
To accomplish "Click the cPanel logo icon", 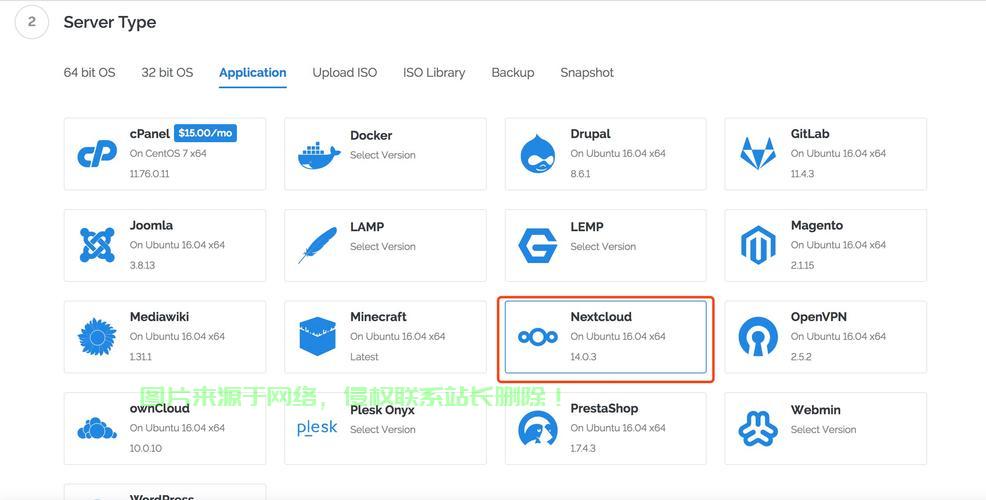I will coord(97,154).
